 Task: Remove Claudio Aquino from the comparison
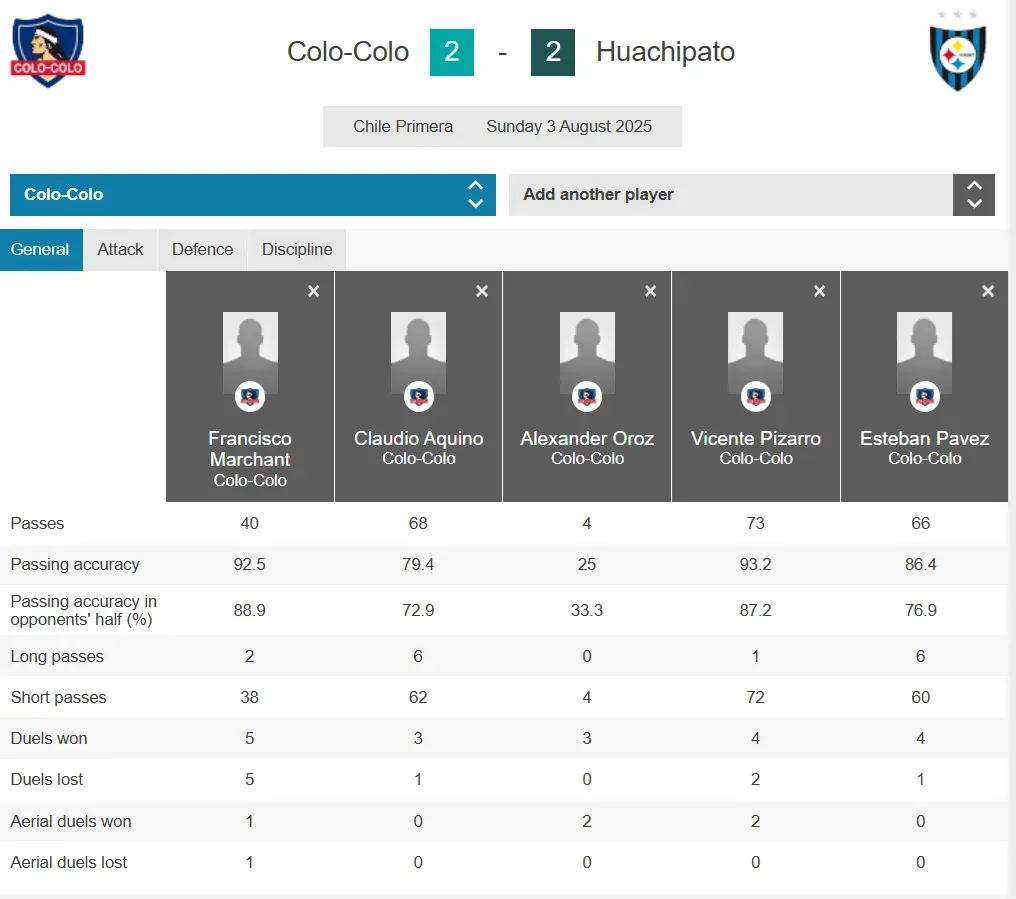[x=482, y=291]
